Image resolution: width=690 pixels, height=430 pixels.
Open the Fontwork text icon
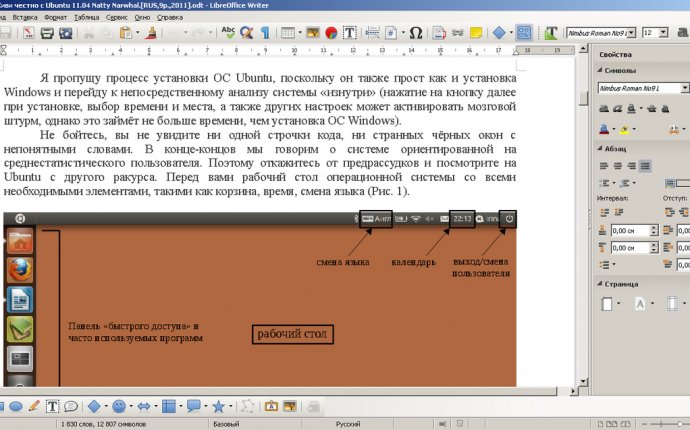551,33
